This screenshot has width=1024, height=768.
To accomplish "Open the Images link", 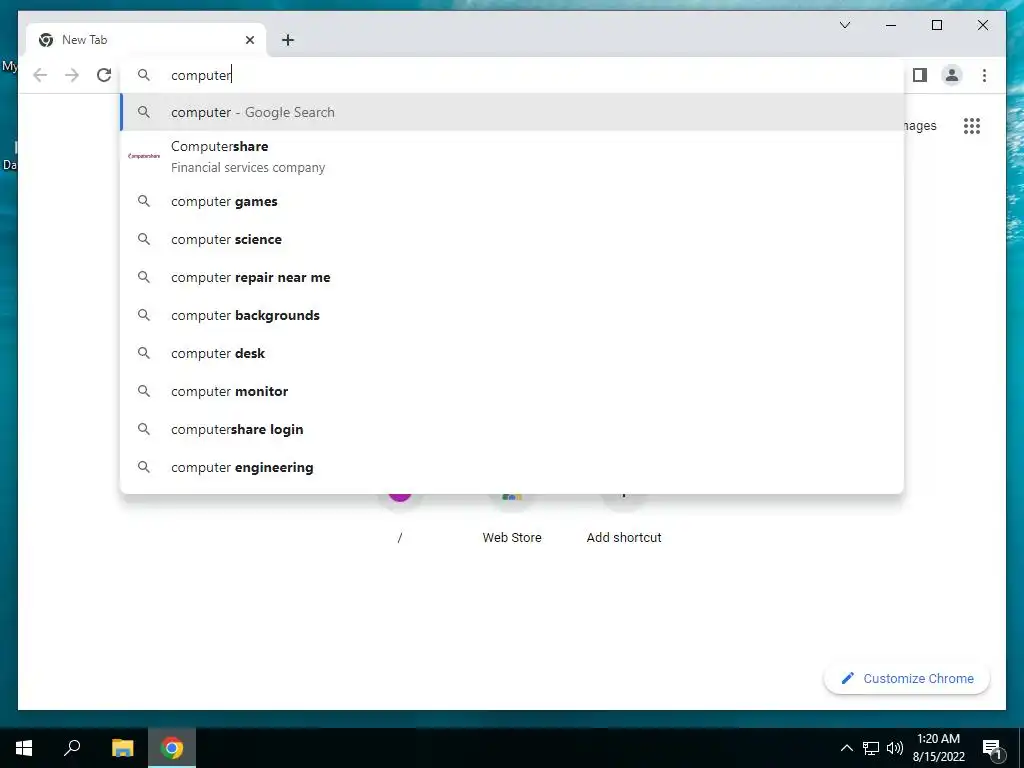I will [x=920, y=125].
